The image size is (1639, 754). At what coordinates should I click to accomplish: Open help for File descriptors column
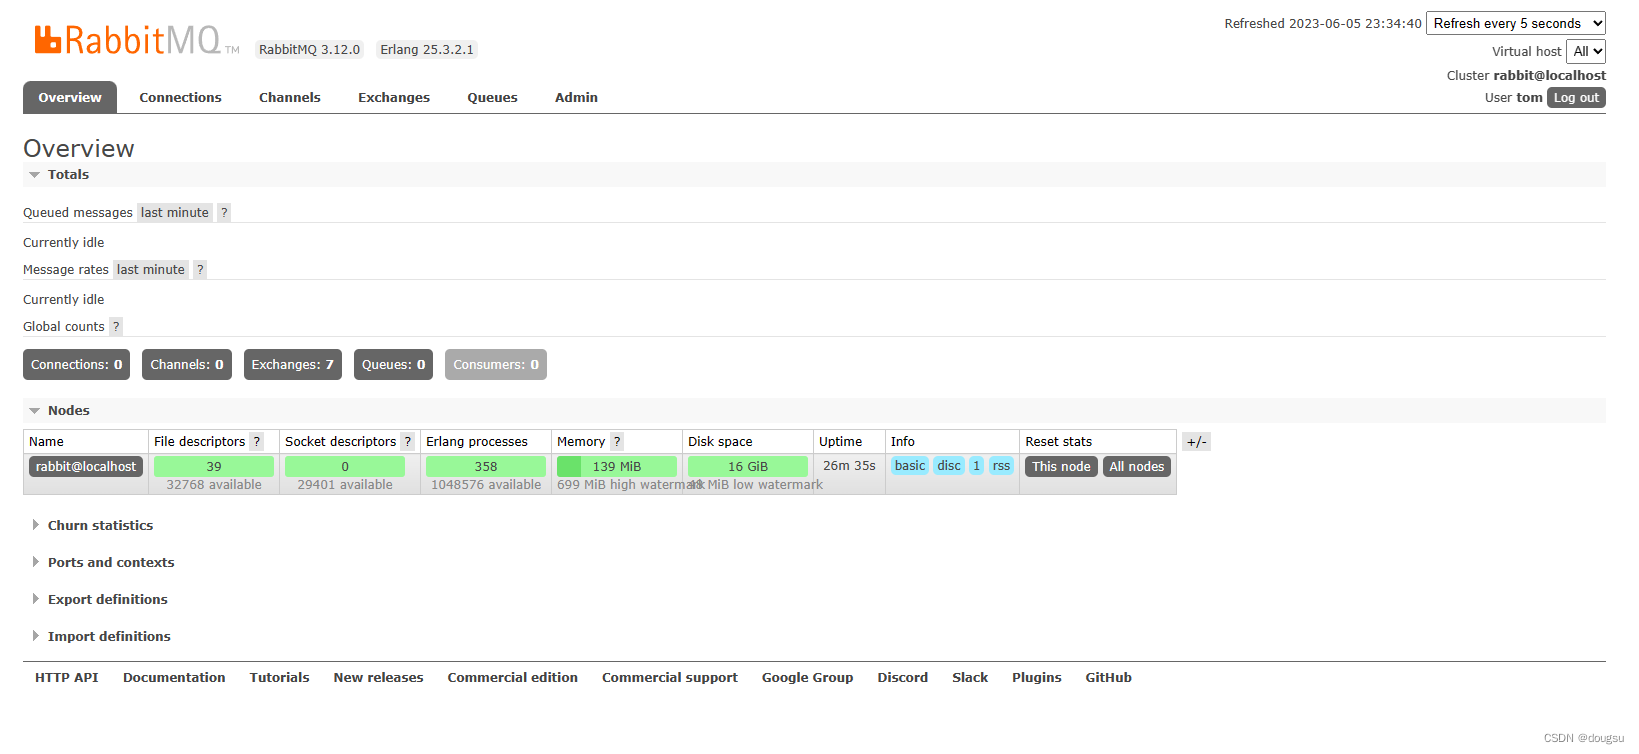click(x=257, y=442)
